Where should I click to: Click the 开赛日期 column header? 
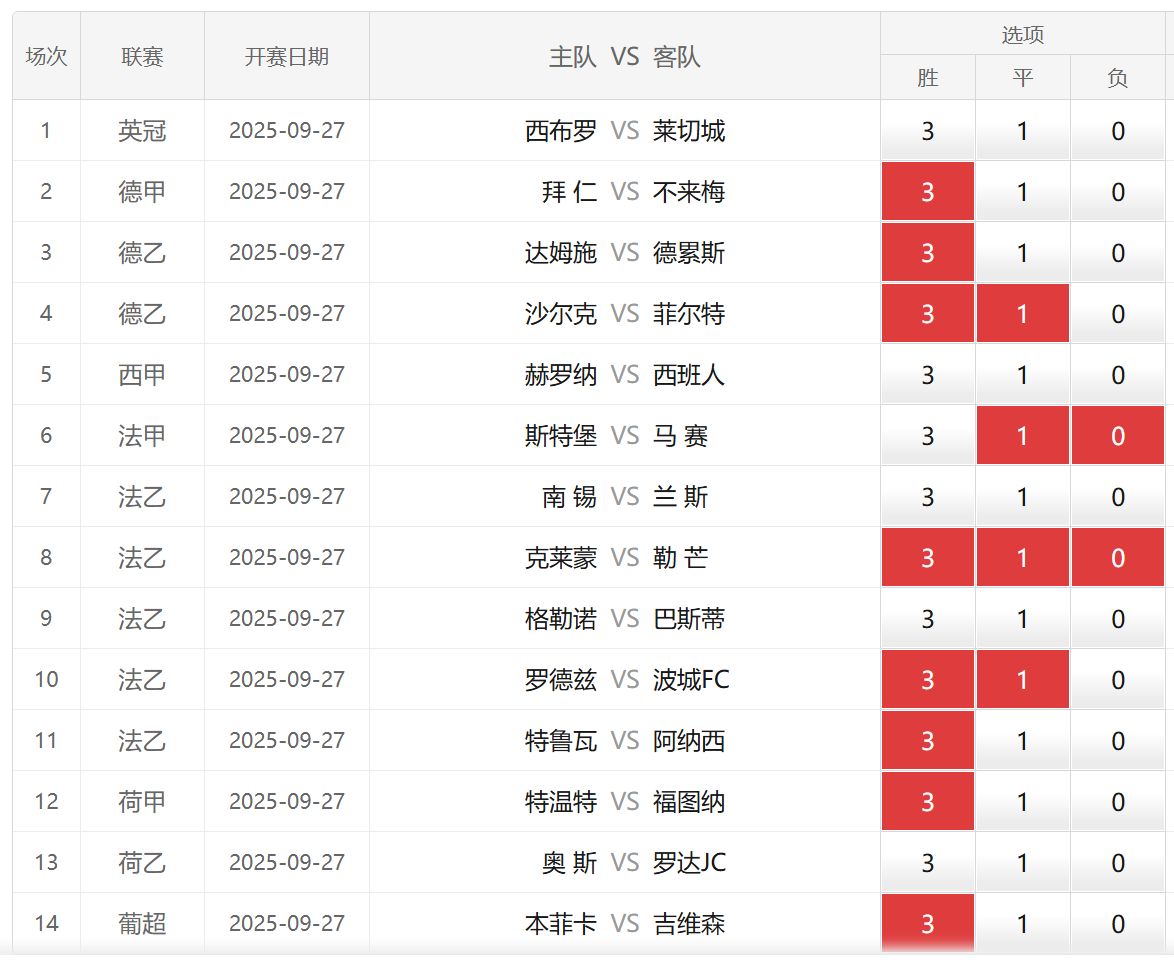pyautogui.click(x=286, y=57)
